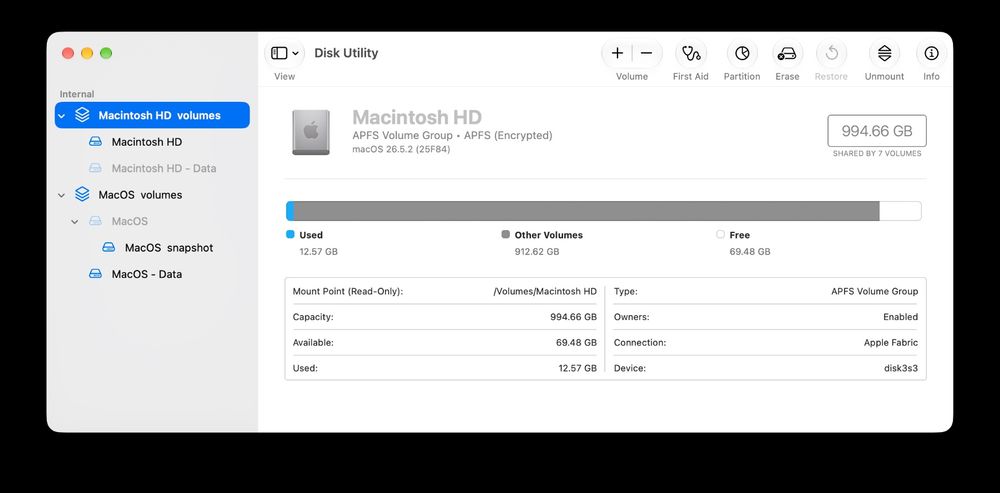
Task: Select MacOS - Data volume
Action: 152,274
